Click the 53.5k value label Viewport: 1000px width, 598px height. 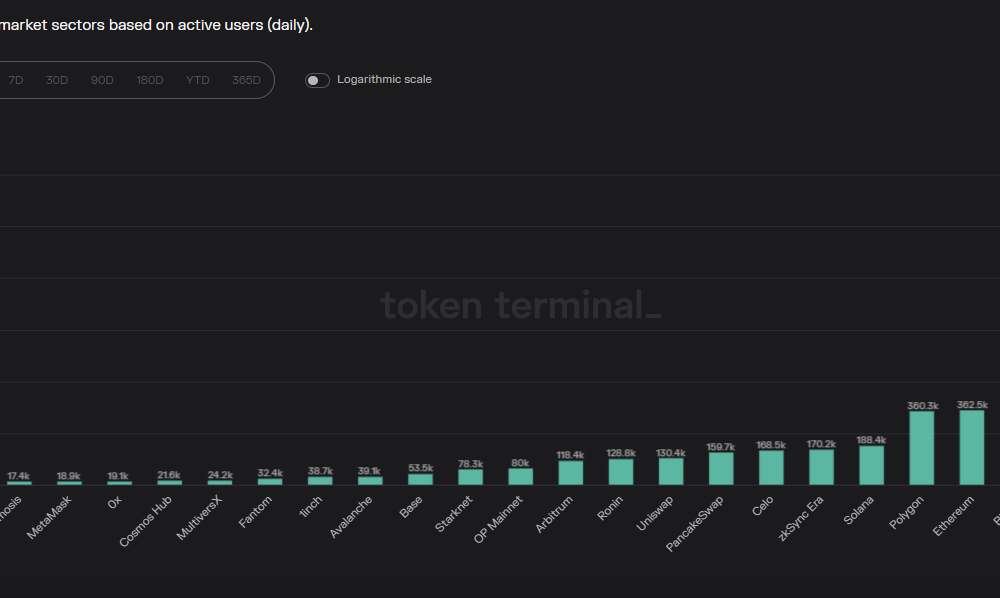point(420,468)
